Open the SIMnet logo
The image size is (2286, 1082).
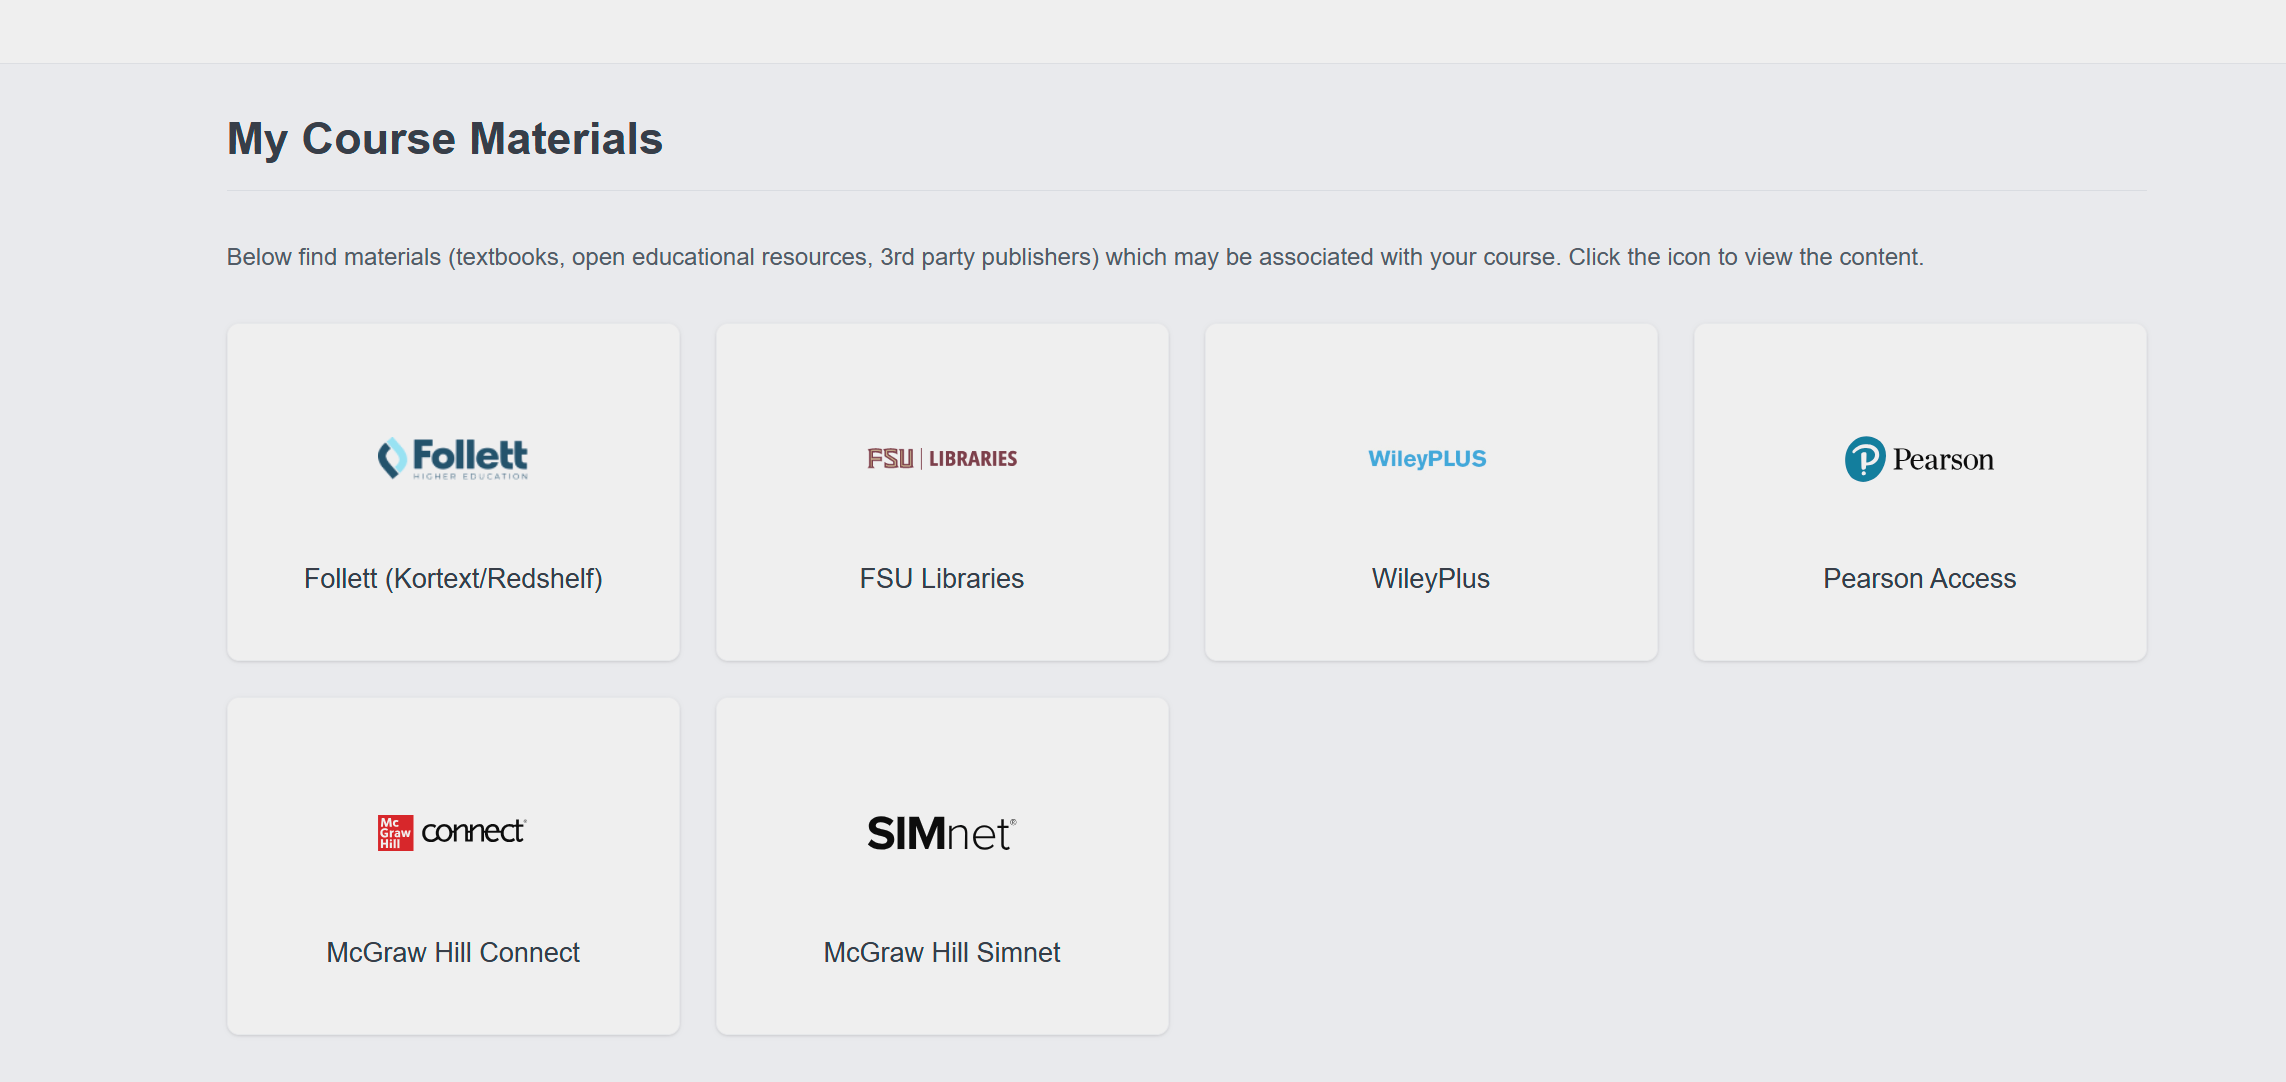tap(942, 833)
